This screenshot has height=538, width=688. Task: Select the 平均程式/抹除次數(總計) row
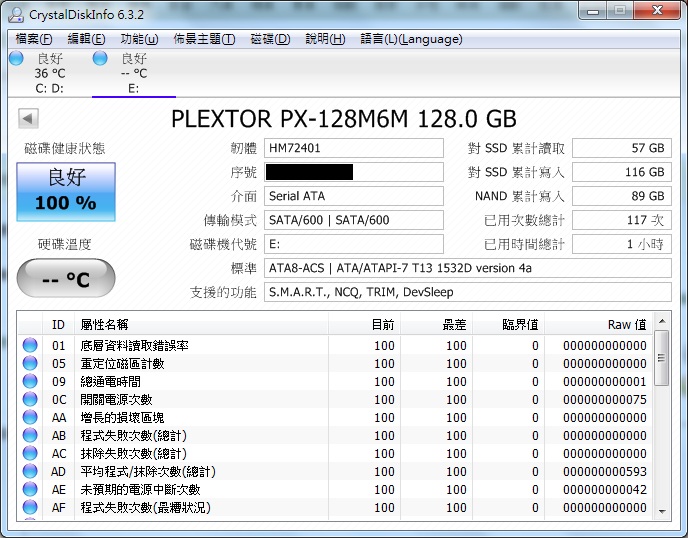335,471
